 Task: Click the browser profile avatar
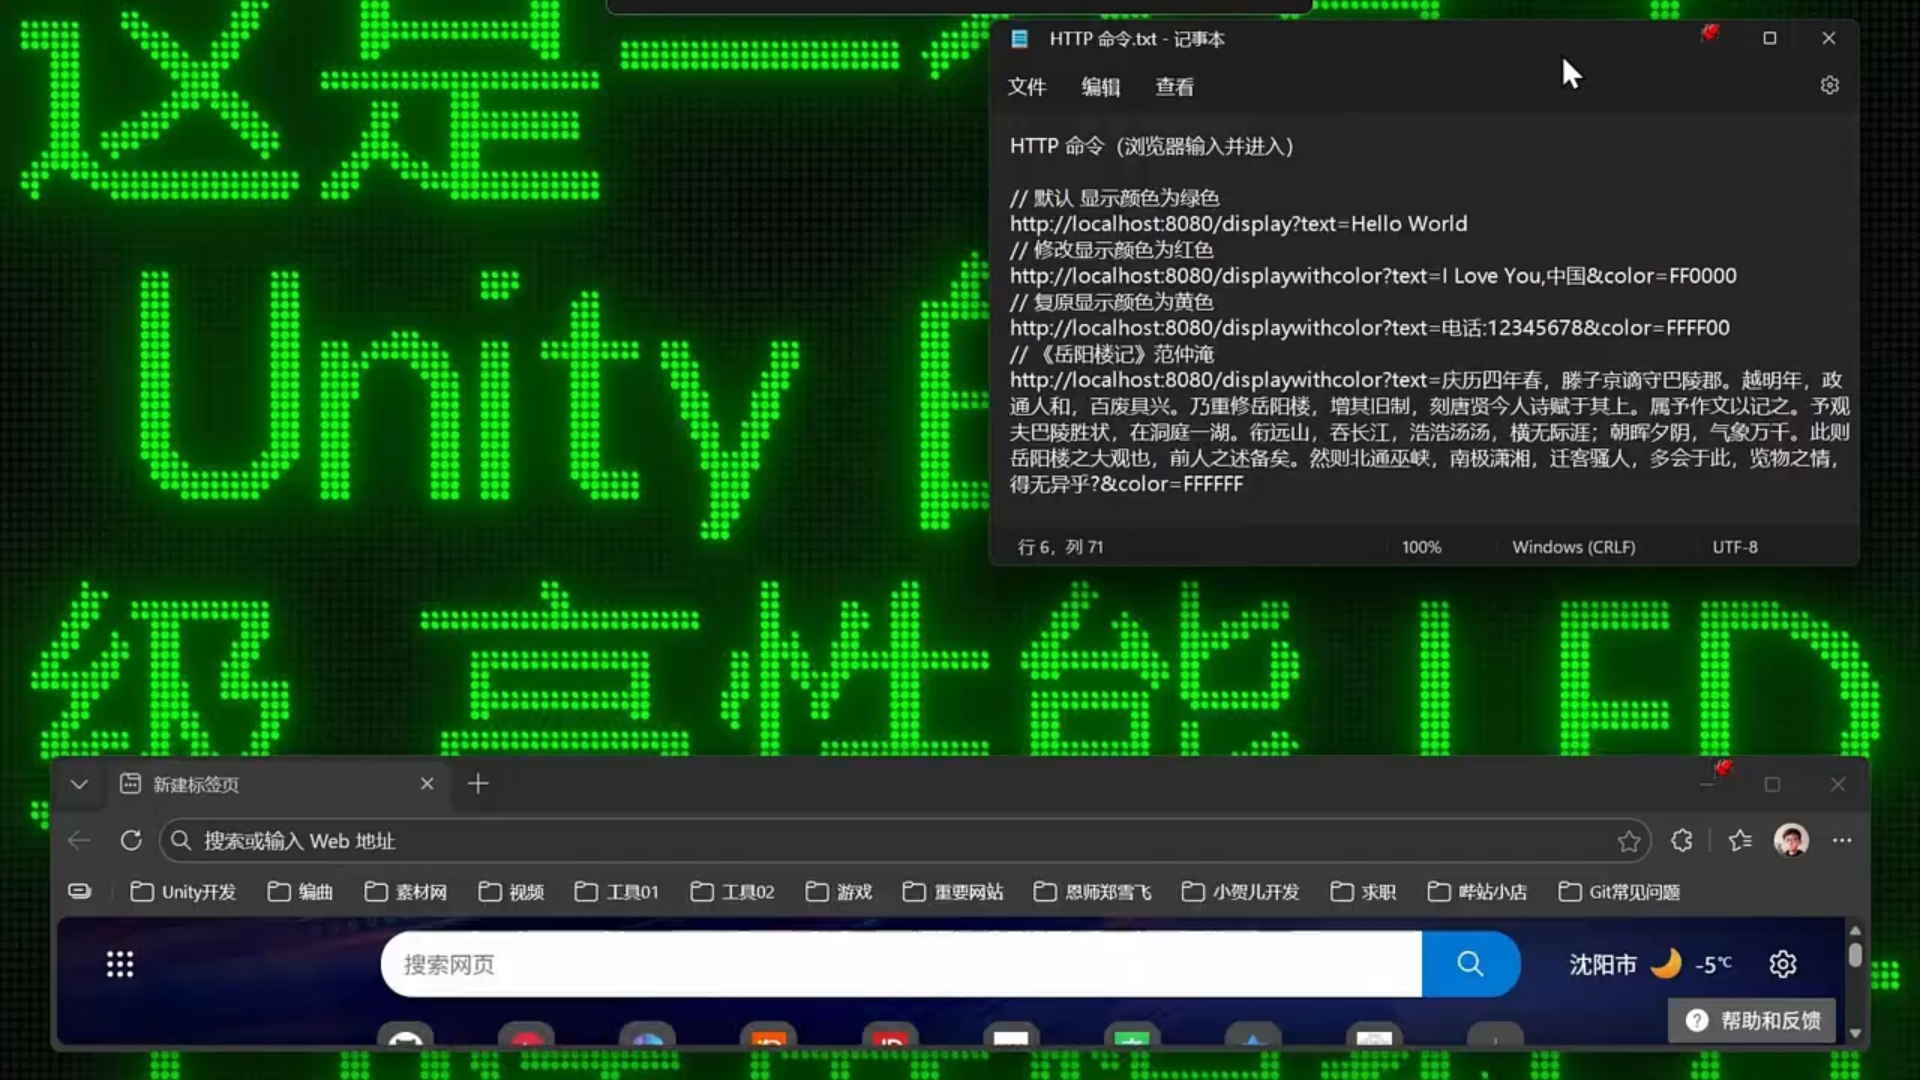tap(1790, 841)
